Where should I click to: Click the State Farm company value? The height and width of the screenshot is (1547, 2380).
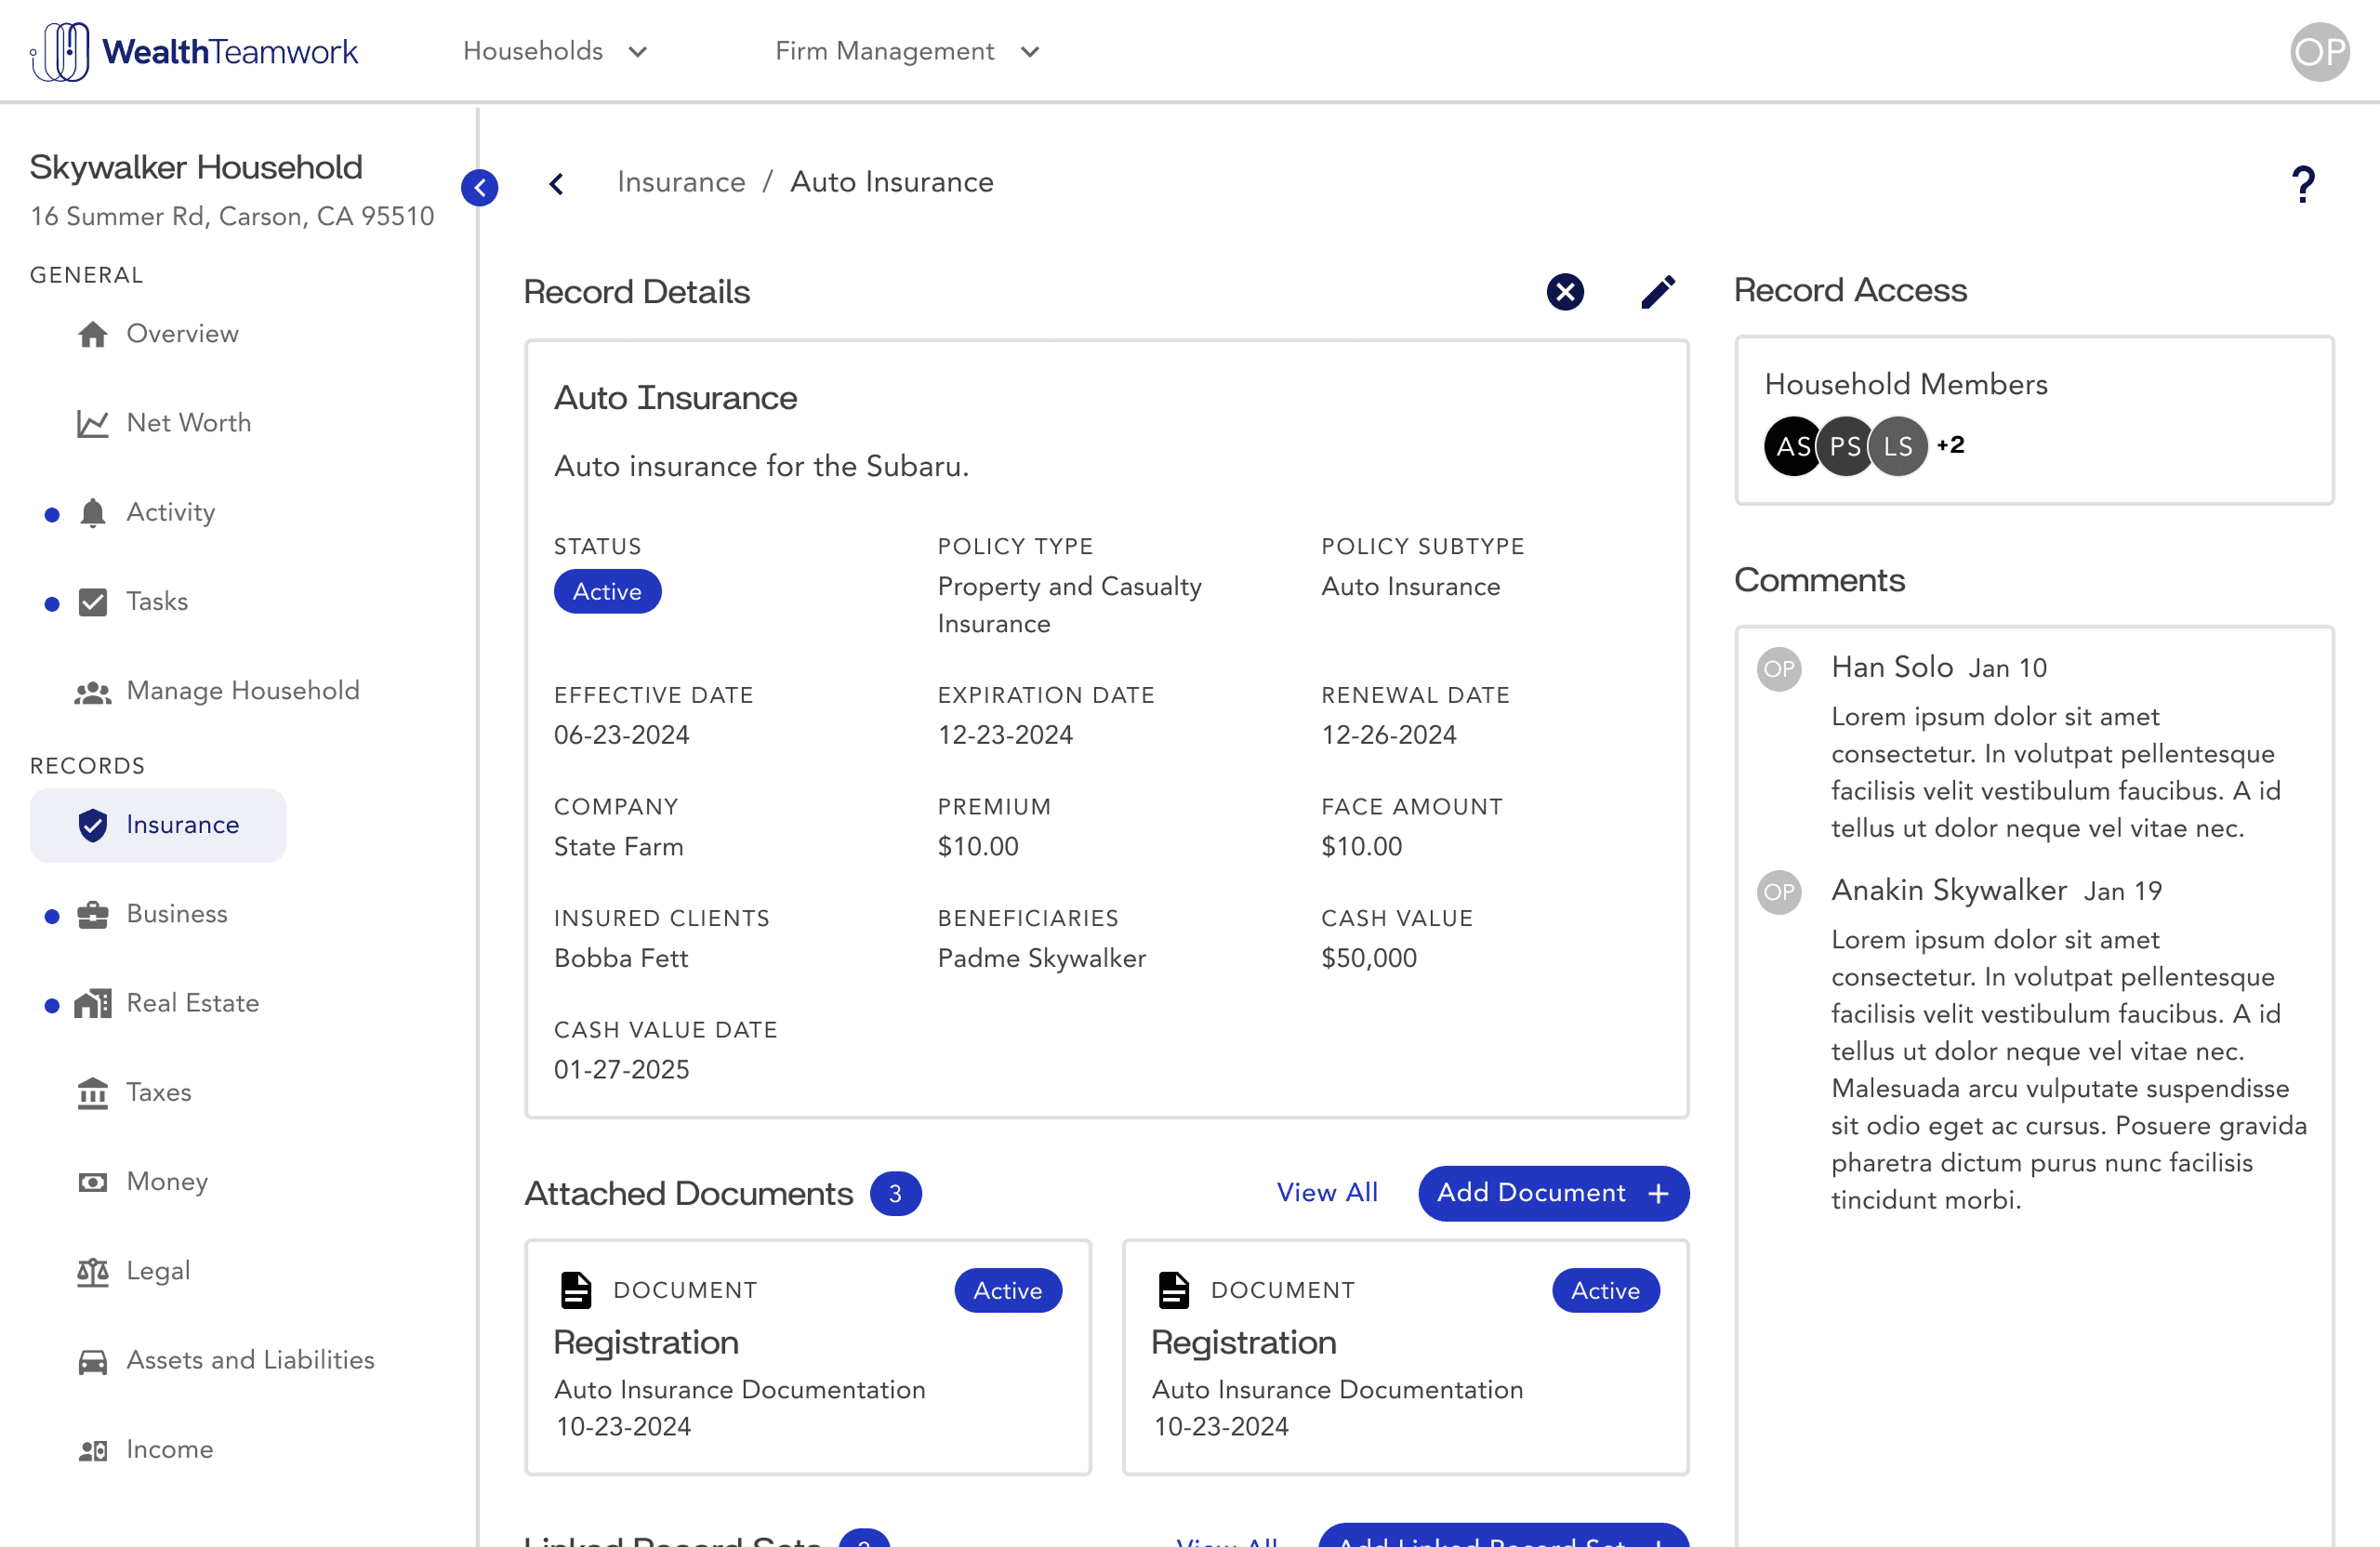coord(618,847)
